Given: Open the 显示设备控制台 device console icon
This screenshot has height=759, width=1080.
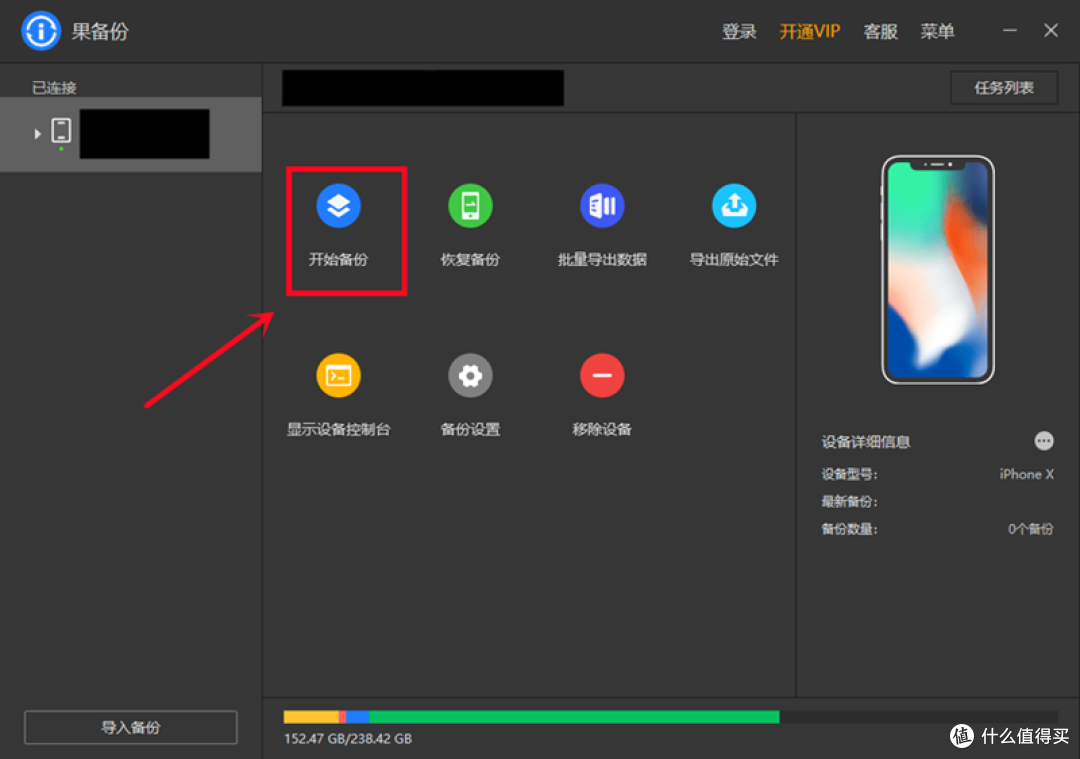Looking at the screenshot, I should tap(338, 375).
